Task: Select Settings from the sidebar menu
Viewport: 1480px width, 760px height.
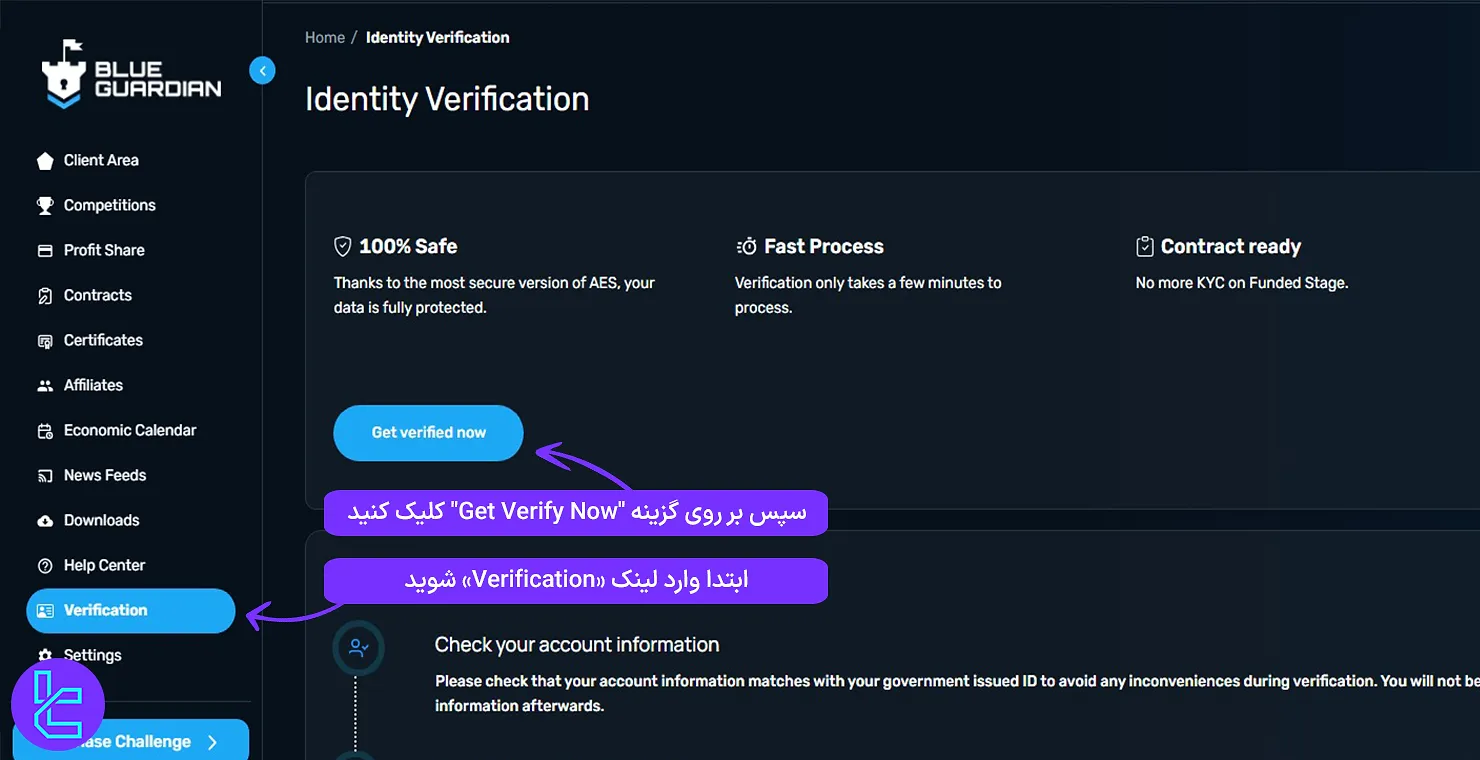Action: coord(93,655)
